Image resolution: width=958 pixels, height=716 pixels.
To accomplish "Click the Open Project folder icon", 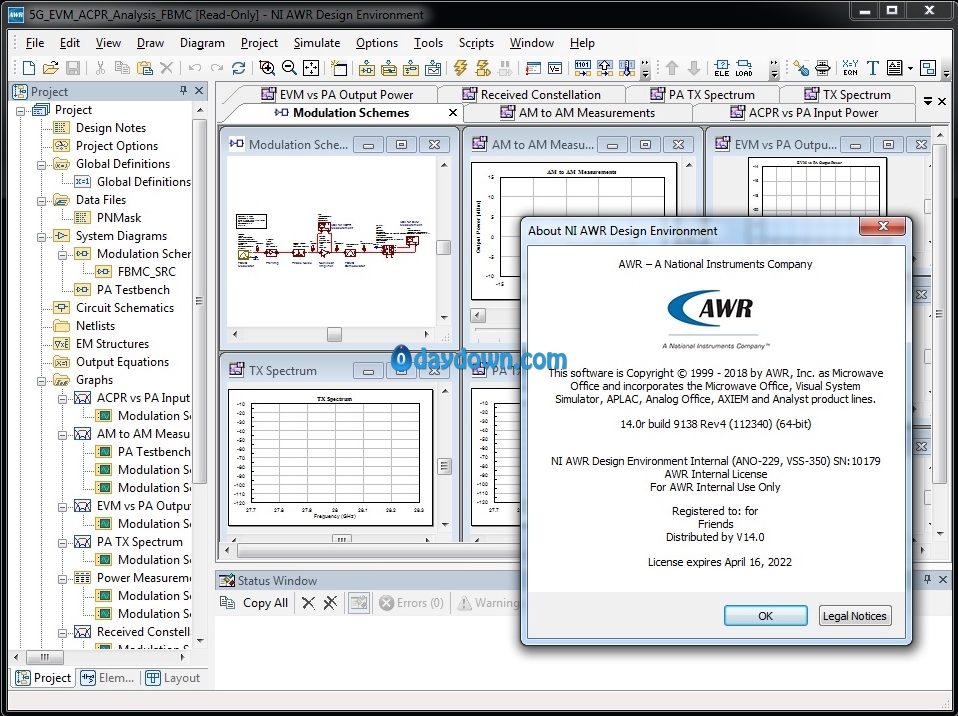I will coord(51,68).
